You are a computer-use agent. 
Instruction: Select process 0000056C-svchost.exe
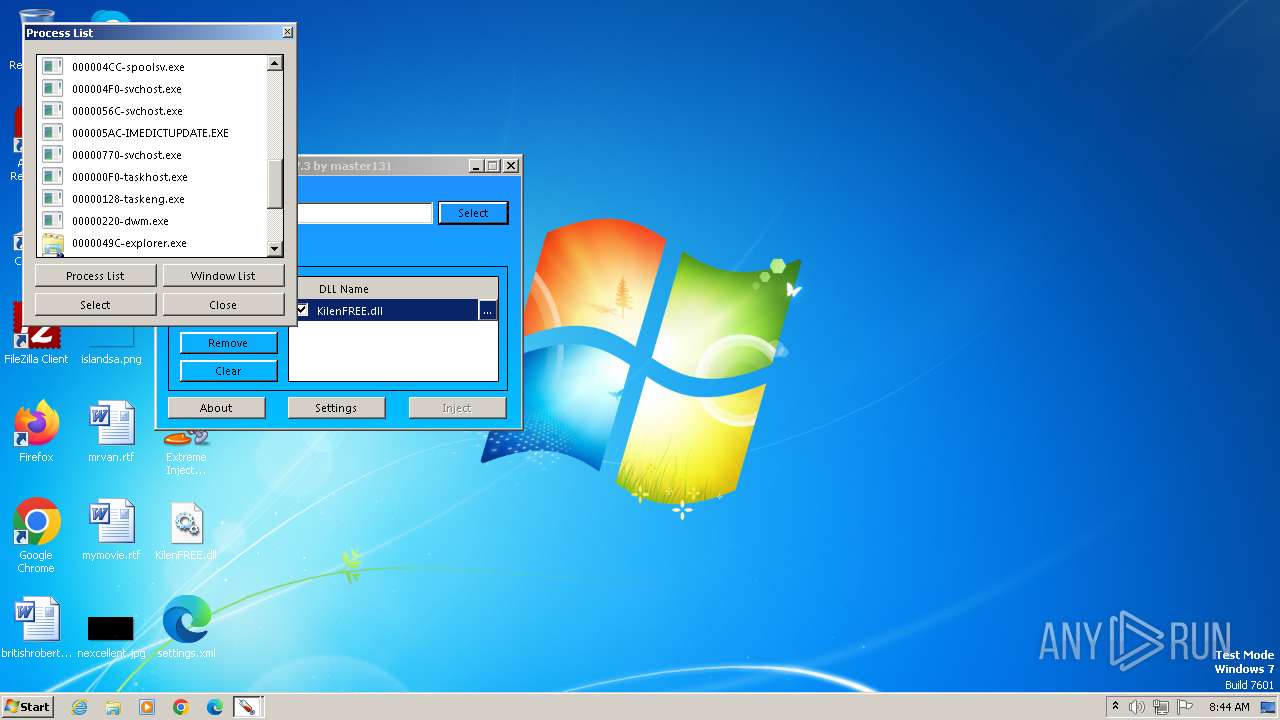127,111
